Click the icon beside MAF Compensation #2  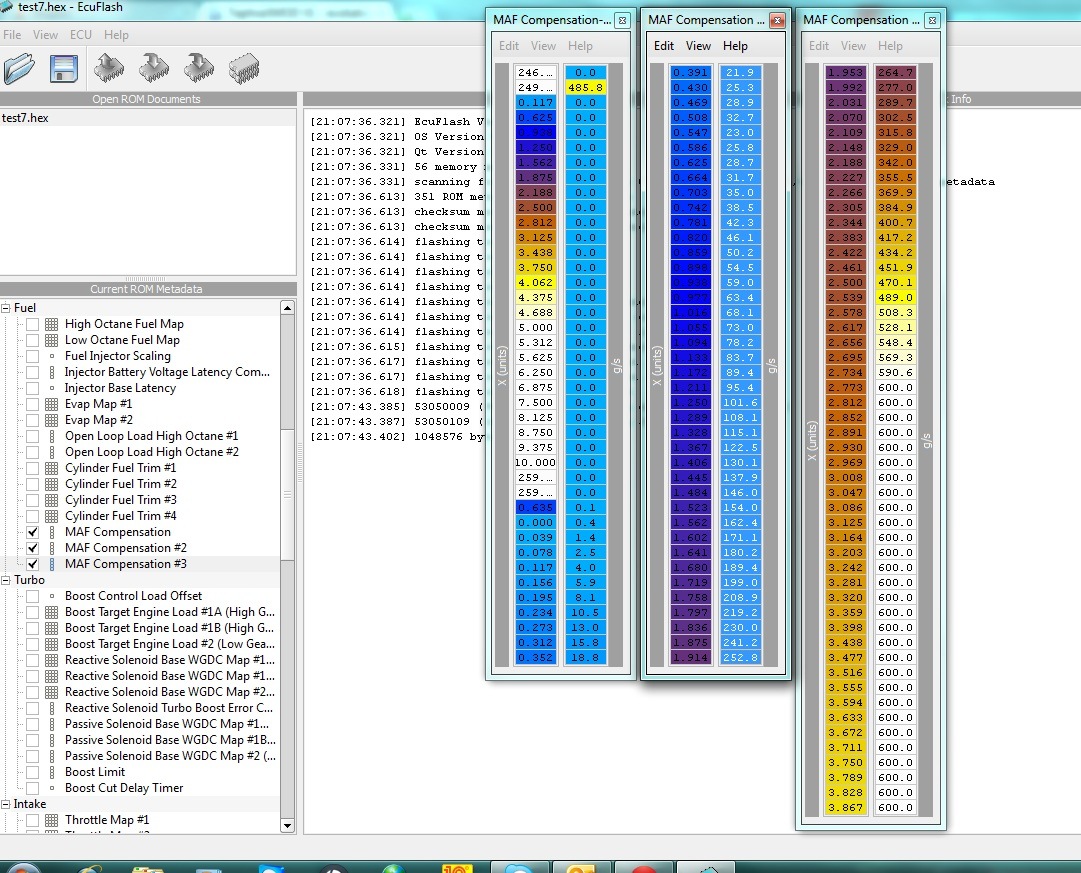pos(52,548)
